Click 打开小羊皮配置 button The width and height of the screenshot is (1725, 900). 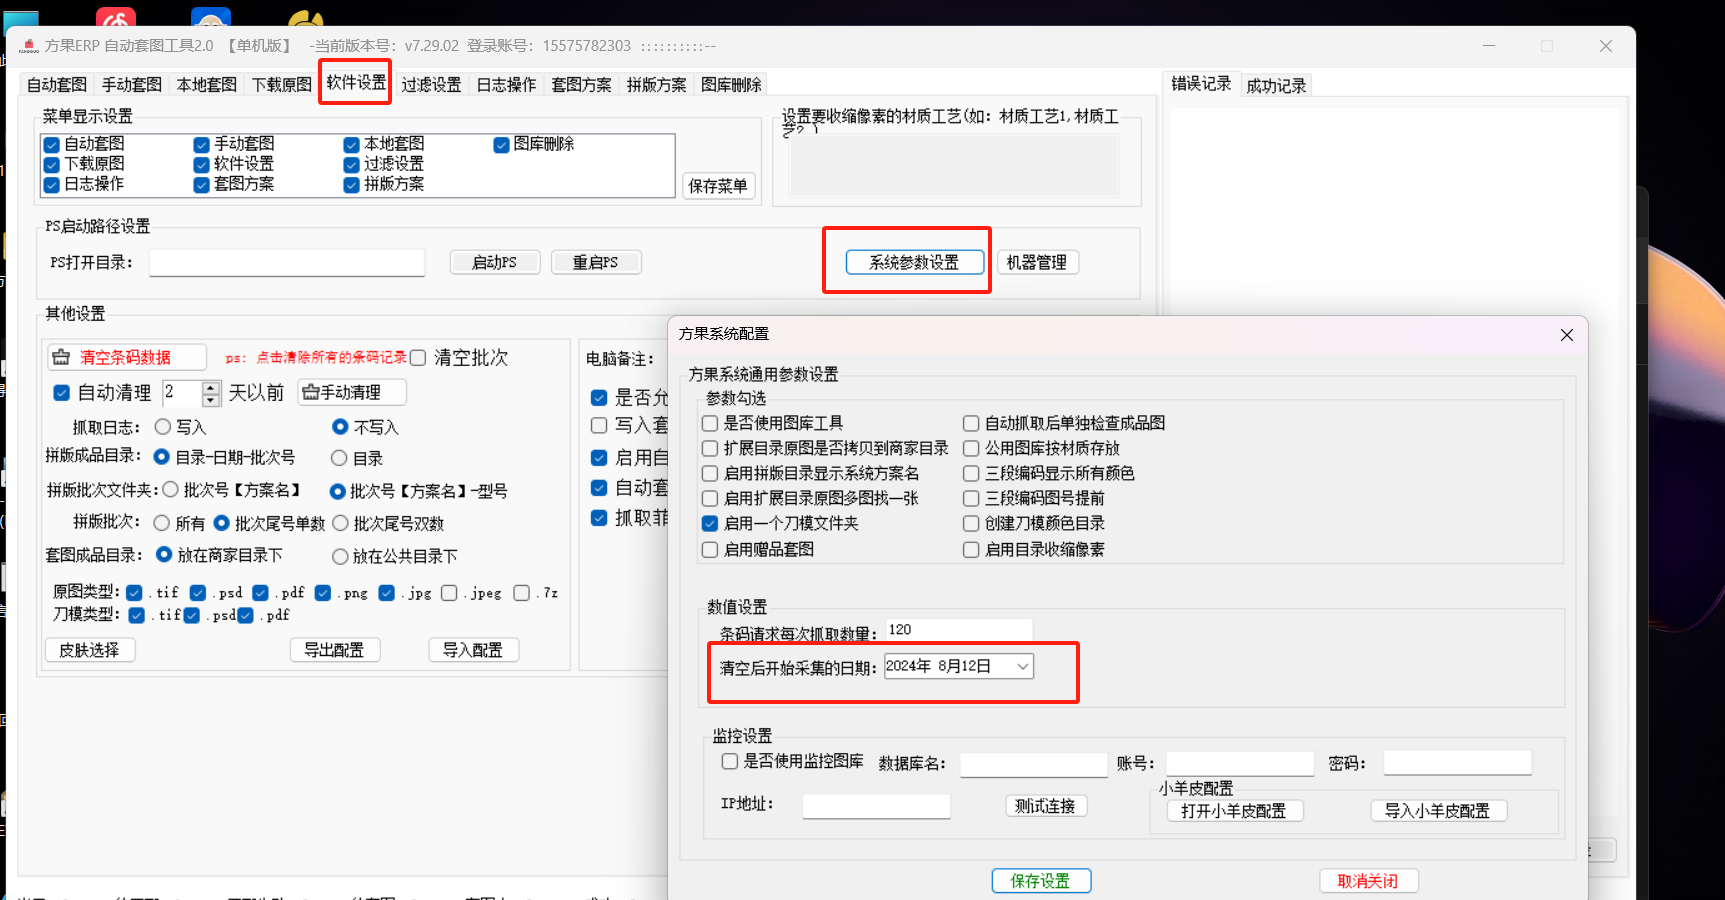pos(1235,811)
